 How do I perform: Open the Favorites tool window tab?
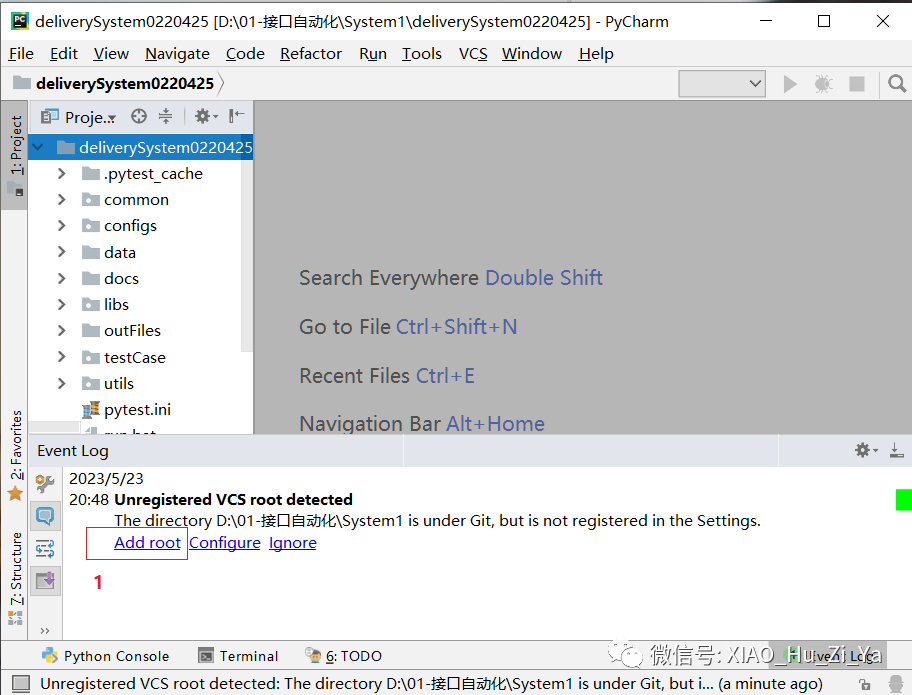pyautogui.click(x=16, y=455)
